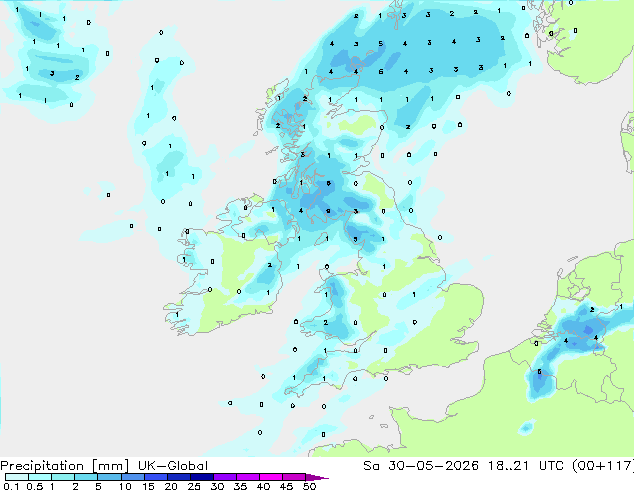Click the '0.5' legend scale label
Image resolution: width=634 pixels, height=490 pixels.
(35, 486)
